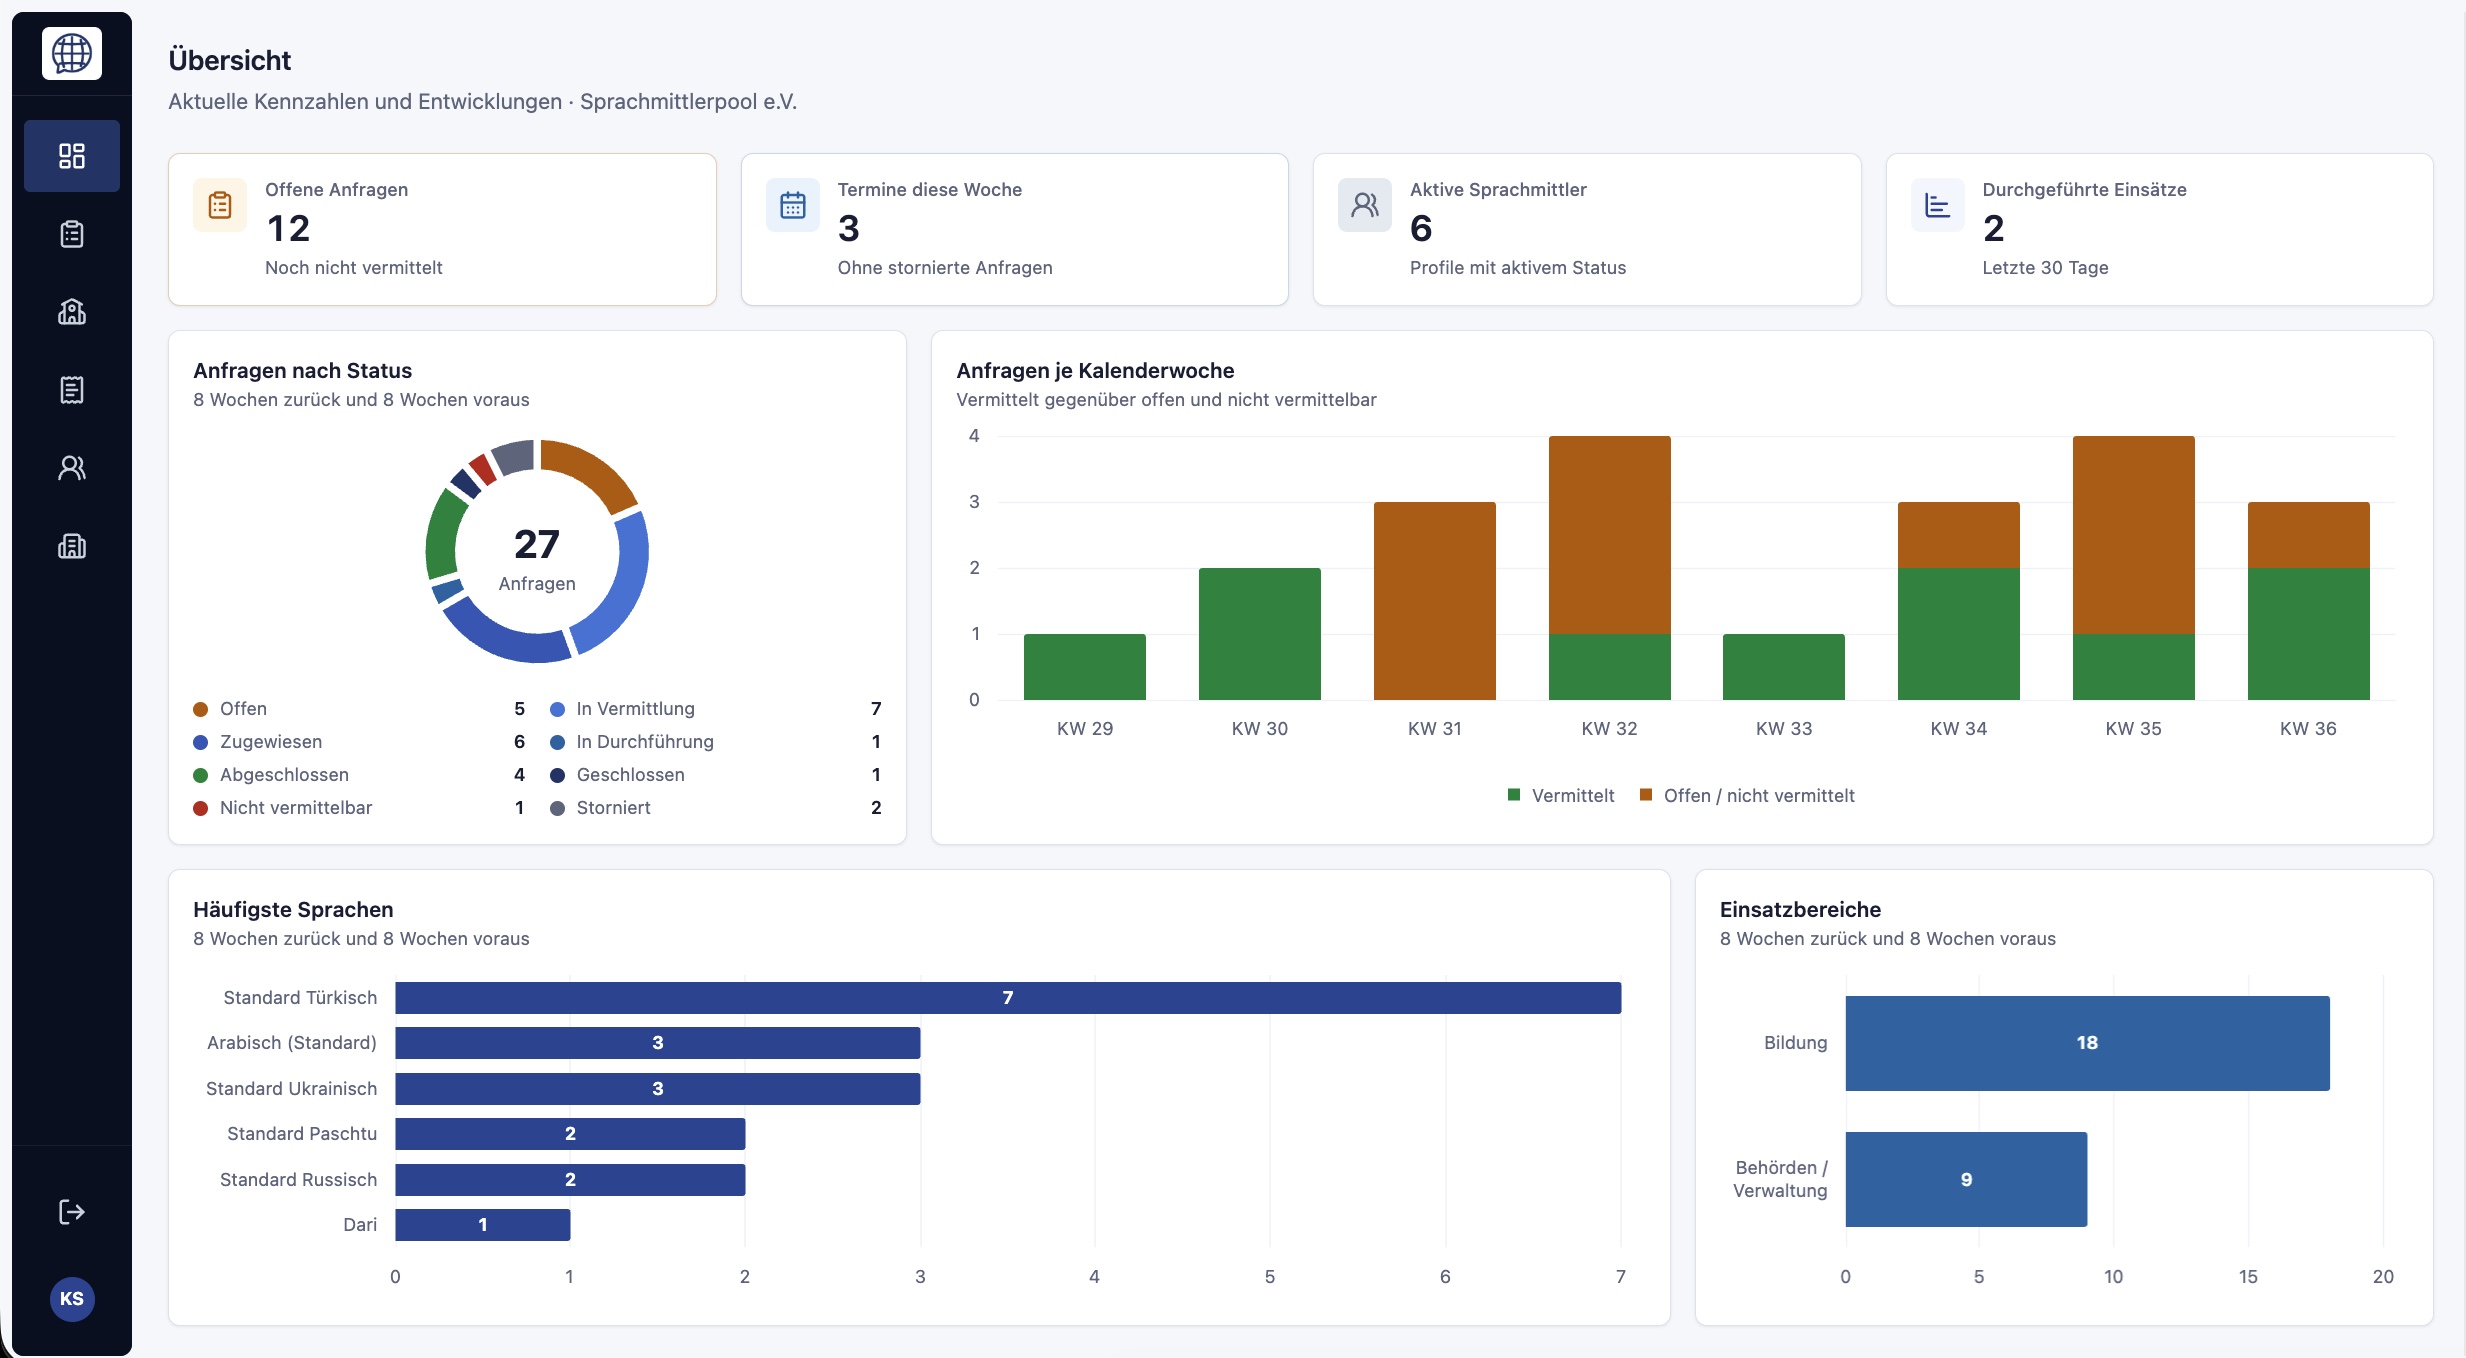This screenshot has height=1358, width=2466.
Task: Select the green Abgeschlossen legend dot
Action: (x=201, y=775)
